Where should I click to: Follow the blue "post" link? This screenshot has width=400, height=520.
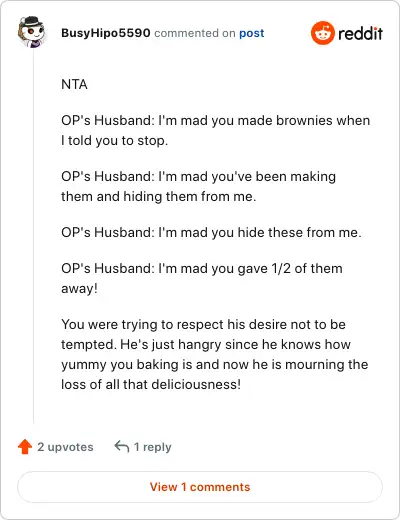click(x=252, y=33)
